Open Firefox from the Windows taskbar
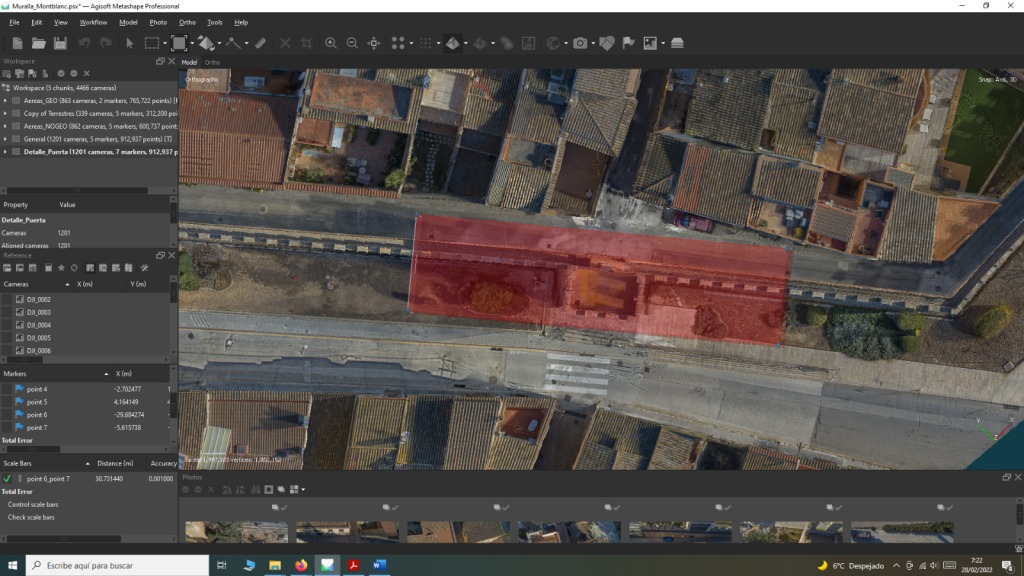The width and height of the screenshot is (1024, 576). (301, 565)
